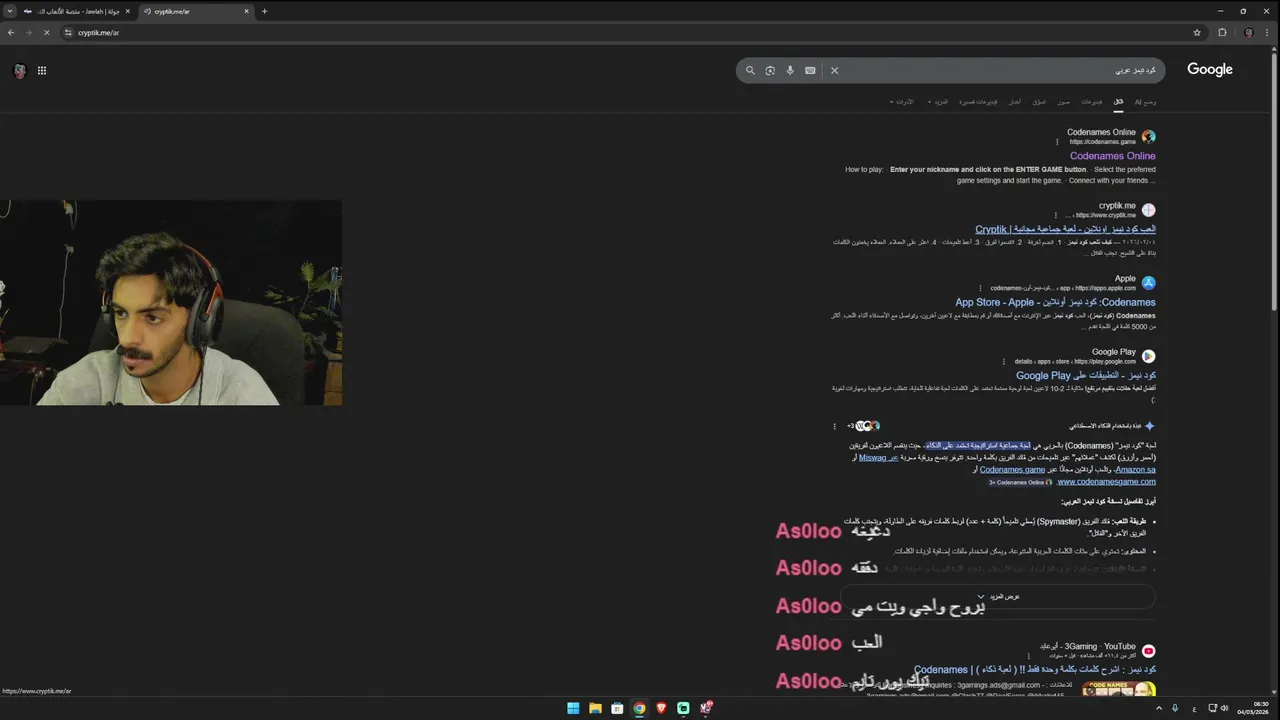1280x720 pixels.
Task: Open options menu for YouTube 3Gaming result
Action: (1028, 656)
